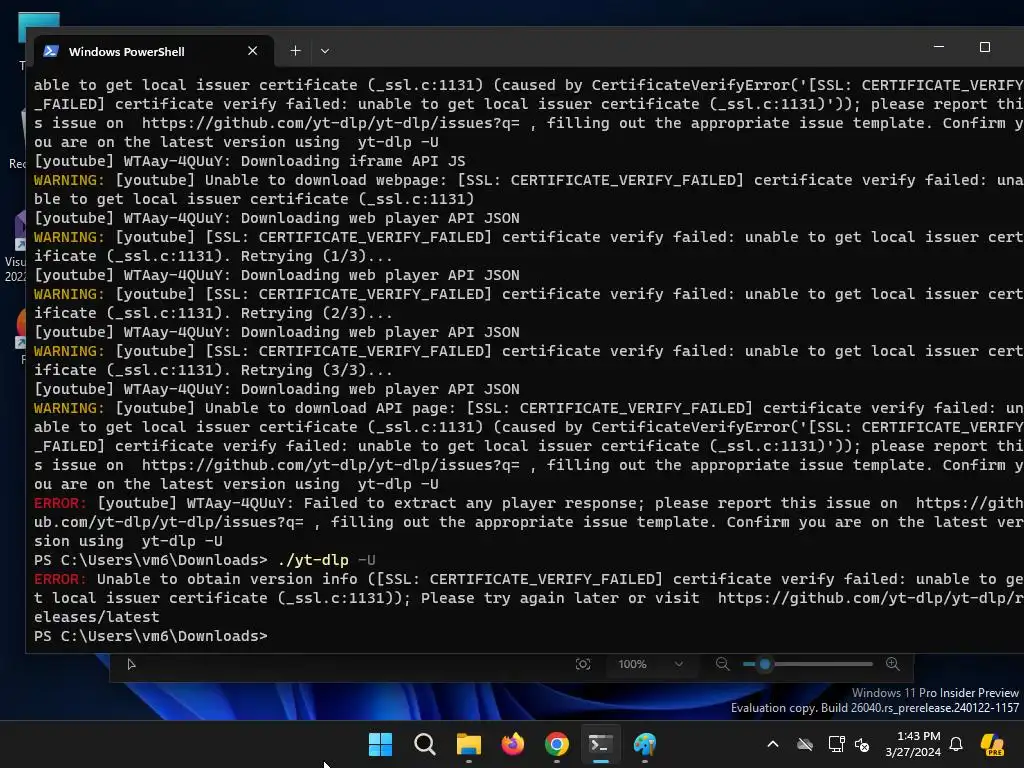This screenshot has height=768, width=1024.
Task: Click the PowerShell icon in tab title
Action: click(x=51, y=51)
